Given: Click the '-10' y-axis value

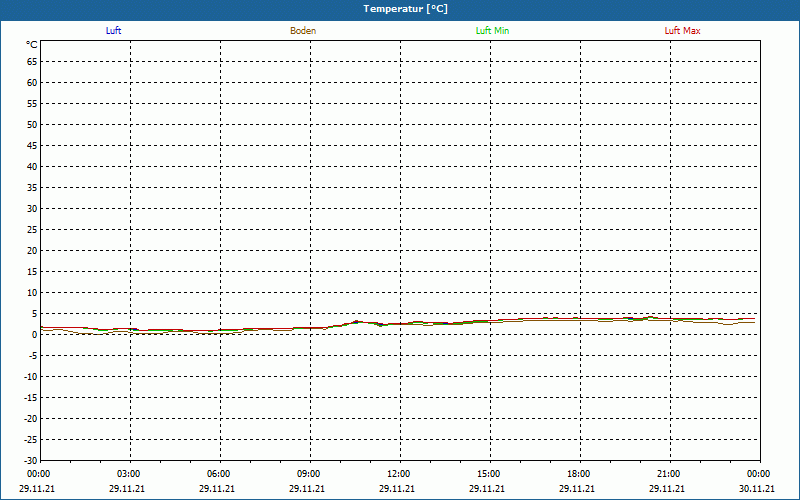Looking at the screenshot, I should [x=31, y=377].
